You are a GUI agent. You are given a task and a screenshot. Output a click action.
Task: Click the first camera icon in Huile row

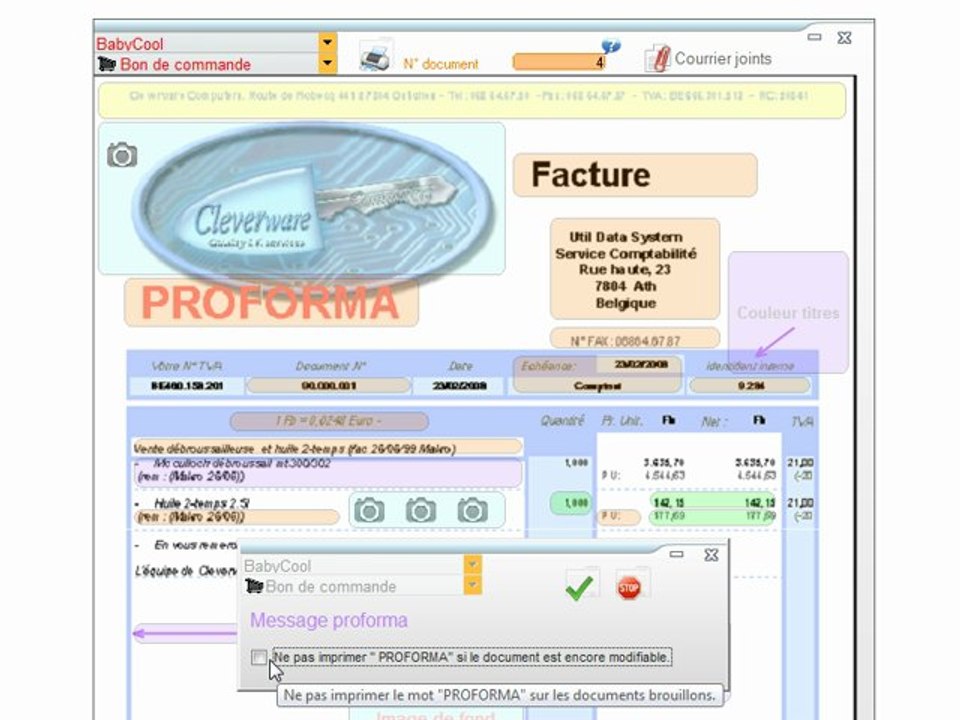click(x=369, y=510)
